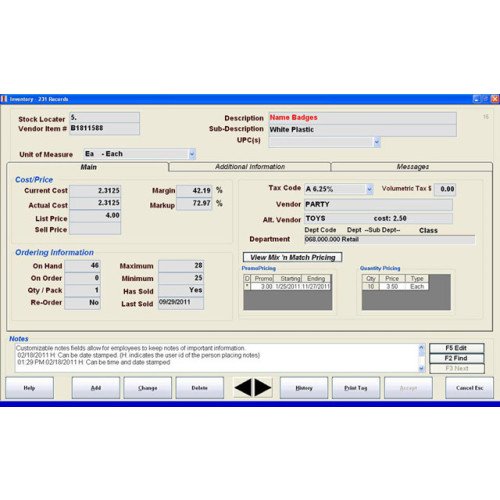Click the F5 Edit button
Image resolution: width=500 pixels, height=500 pixels.
[456, 348]
